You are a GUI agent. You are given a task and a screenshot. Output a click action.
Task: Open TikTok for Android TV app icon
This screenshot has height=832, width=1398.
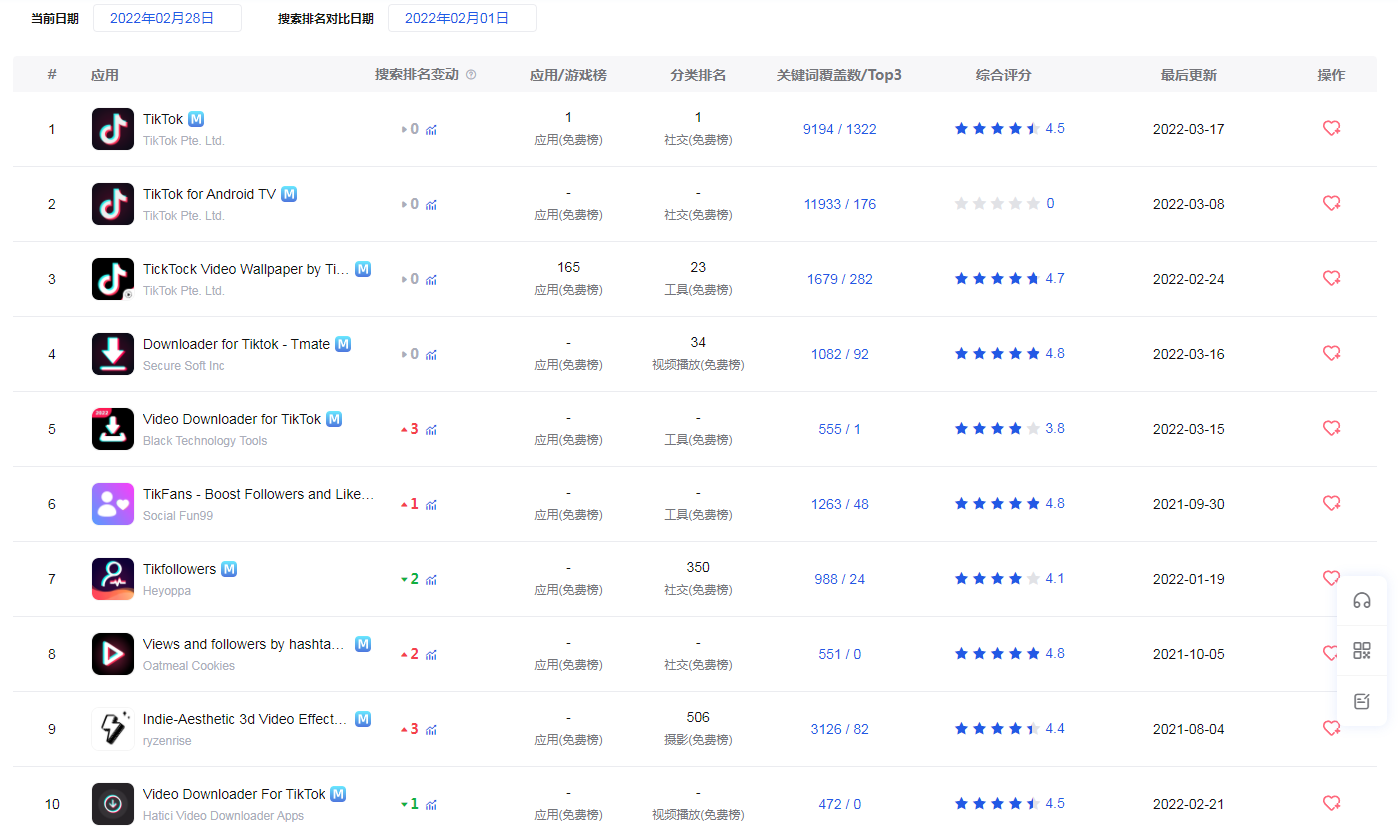tap(113, 204)
